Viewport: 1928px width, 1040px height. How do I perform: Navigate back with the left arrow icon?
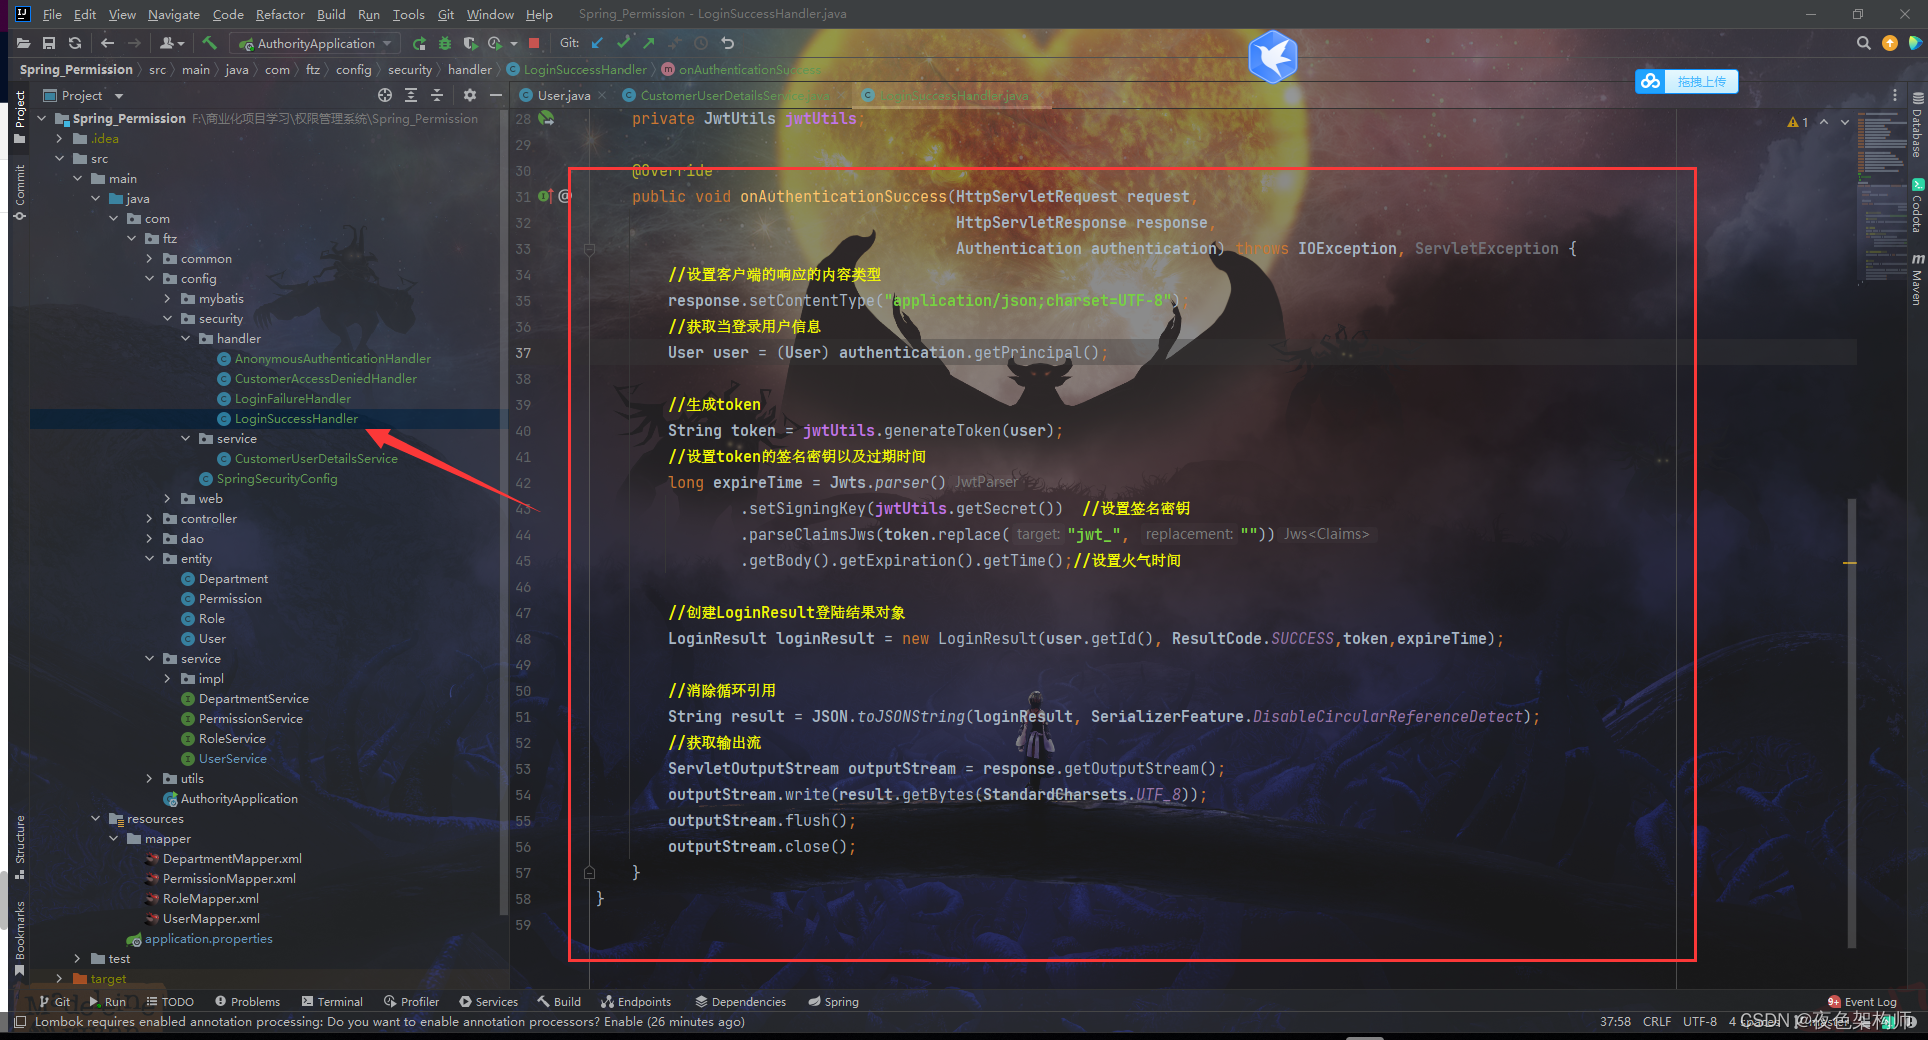click(x=107, y=43)
